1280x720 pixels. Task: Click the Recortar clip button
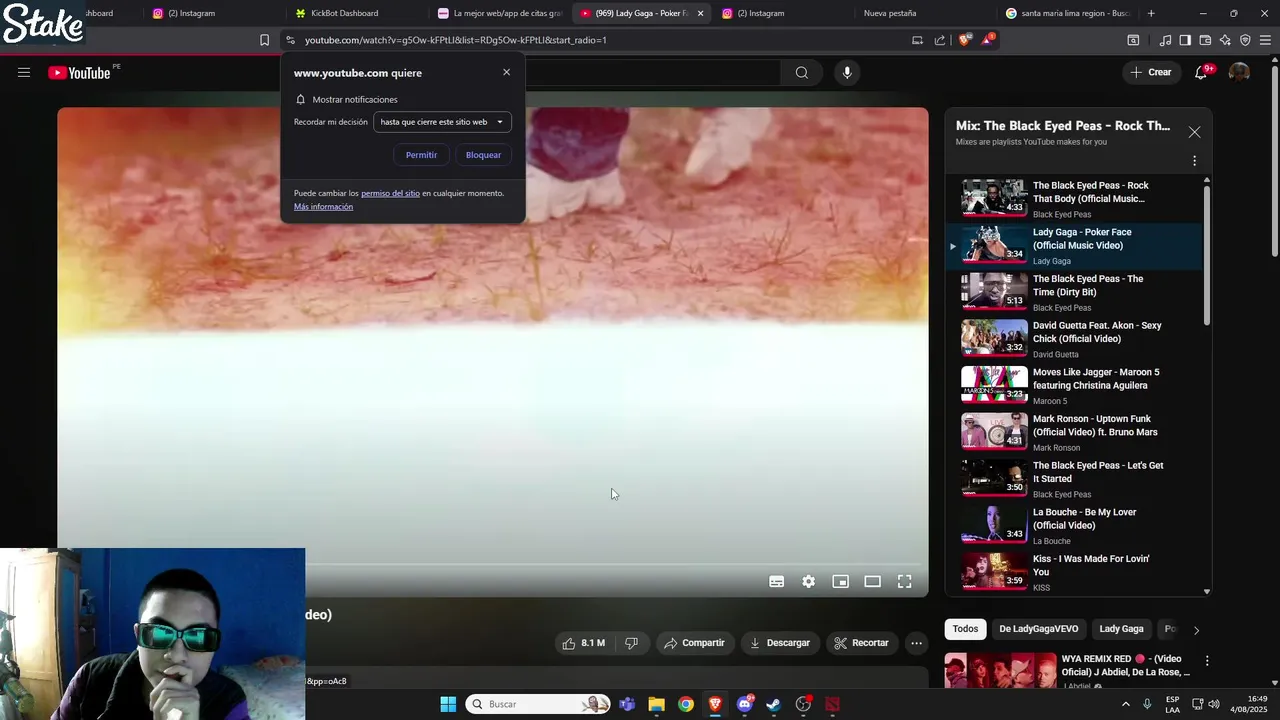point(861,643)
